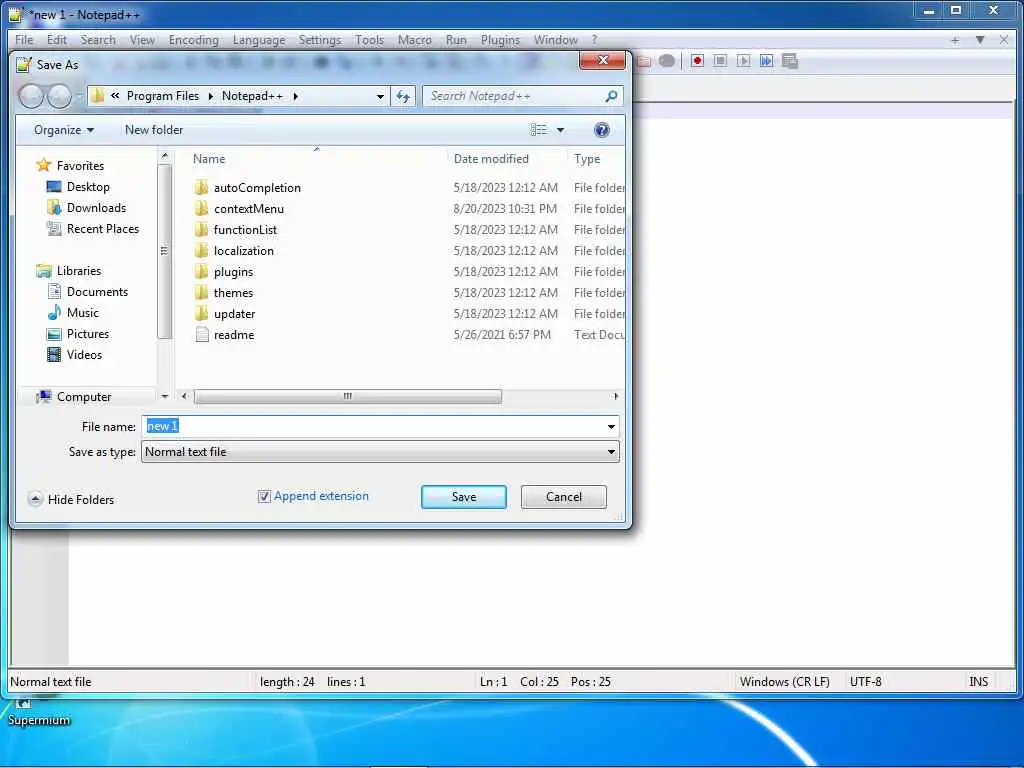Sort by the Name column header
The width and height of the screenshot is (1024, 768).
point(209,159)
